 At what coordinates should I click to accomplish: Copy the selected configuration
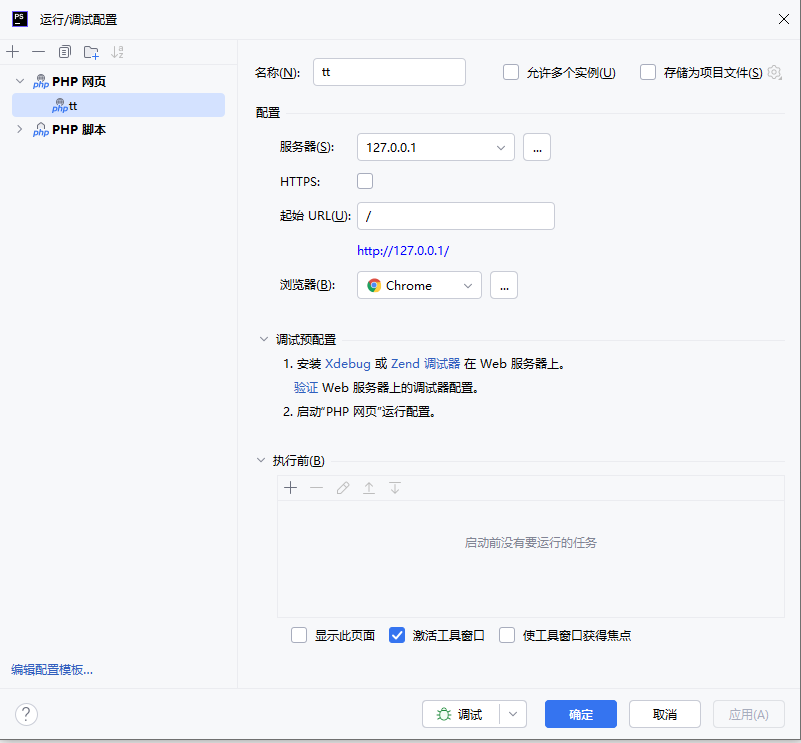pyautogui.click(x=64, y=52)
